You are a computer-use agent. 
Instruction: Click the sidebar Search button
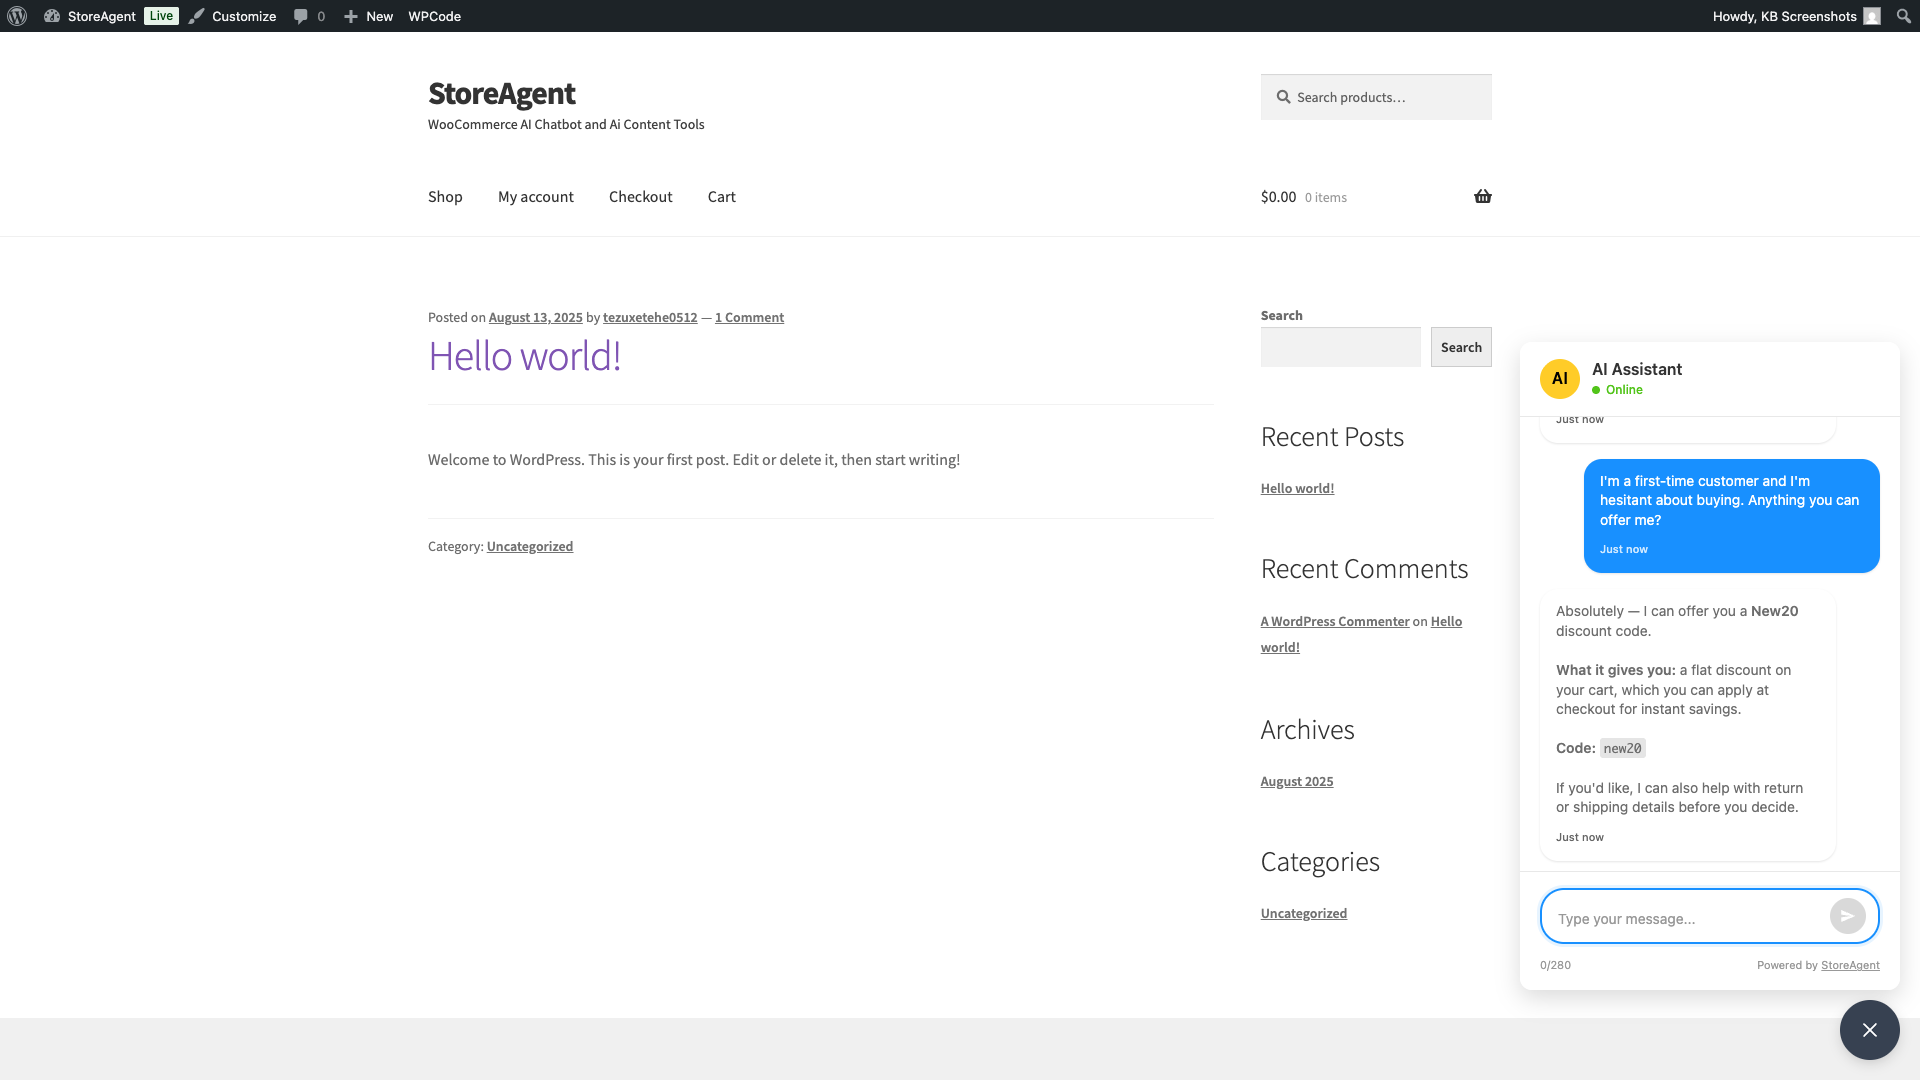tap(1461, 347)
